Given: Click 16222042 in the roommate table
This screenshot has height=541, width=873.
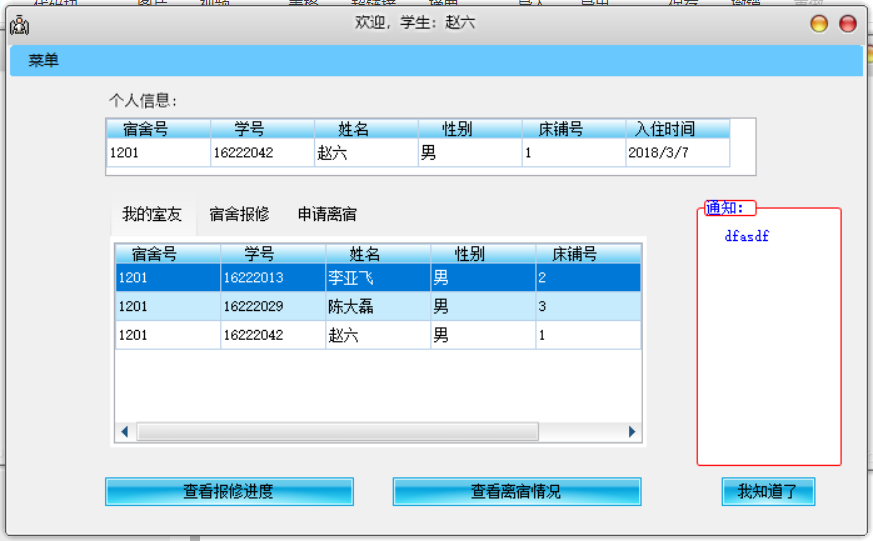Looking at the screenshot, I should (x=273, y=335).
